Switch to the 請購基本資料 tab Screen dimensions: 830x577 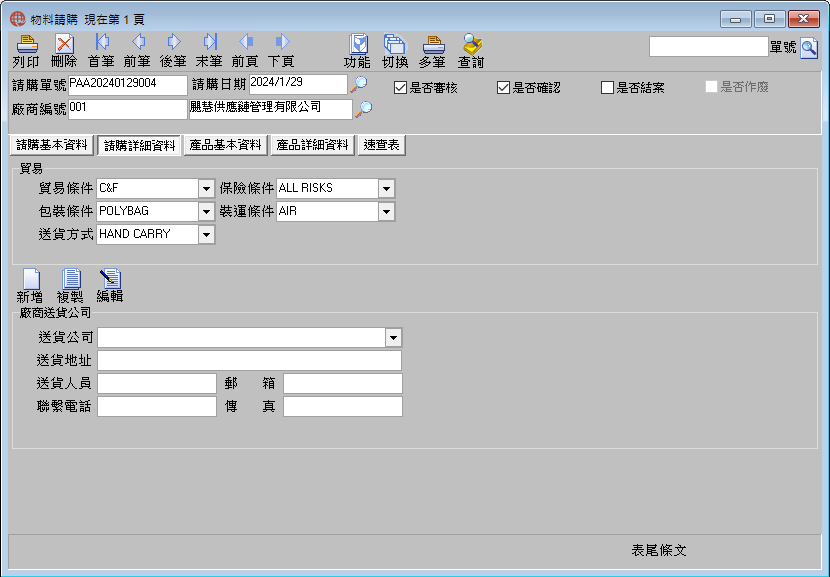click(x=52, y=145)
